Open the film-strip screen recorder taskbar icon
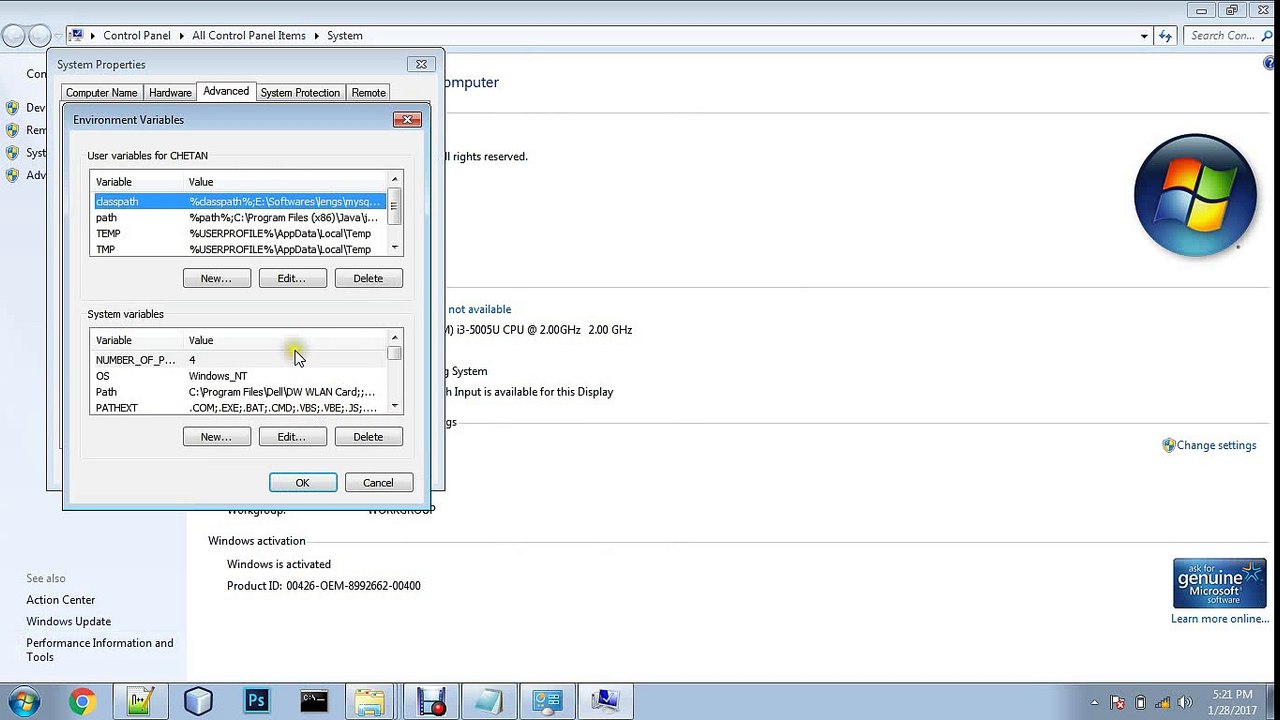1280x720 pixels. (x=431, y=702)
